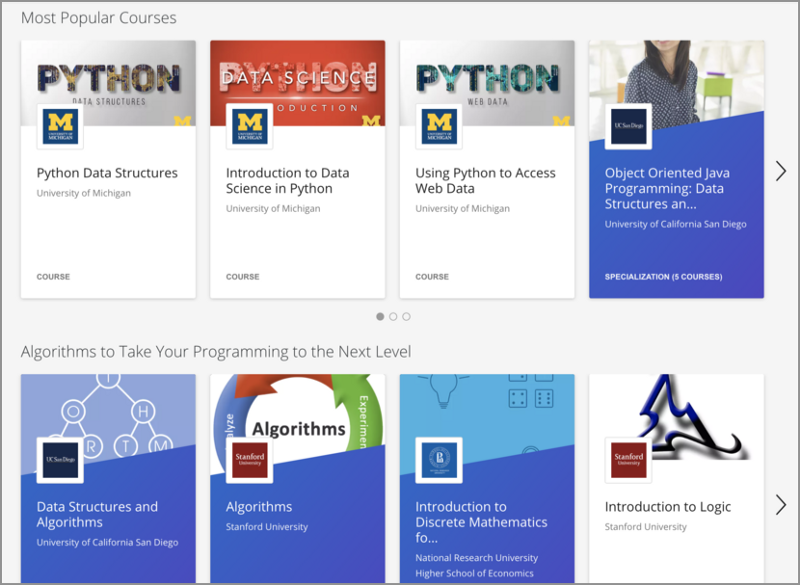Select the first carousel page dot
800x585 pixels.
point(380,316)
